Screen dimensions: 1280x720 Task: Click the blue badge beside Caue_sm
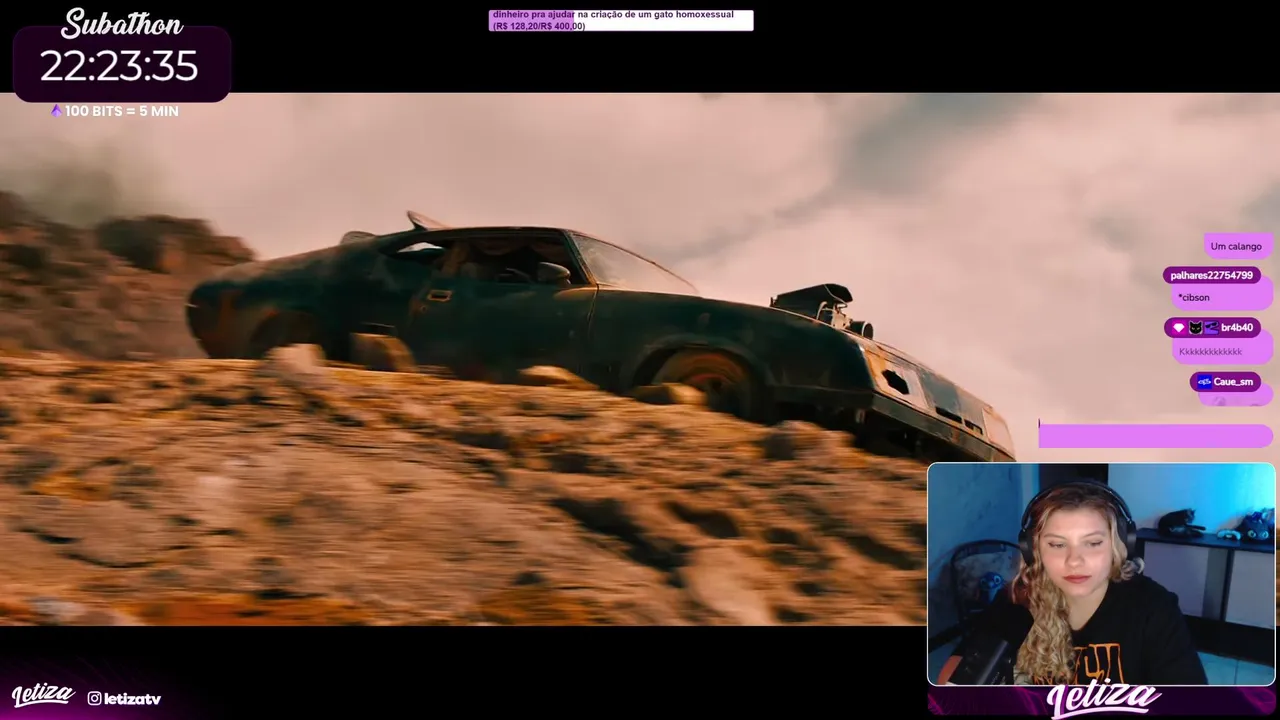tap(1204, 382)
